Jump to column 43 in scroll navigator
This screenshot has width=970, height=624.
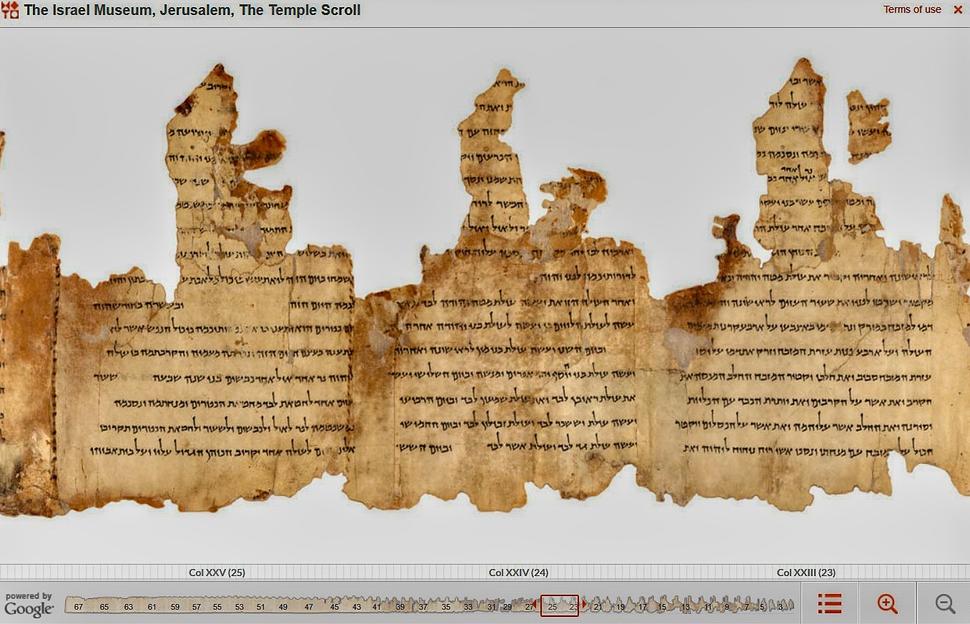(356, 607)
